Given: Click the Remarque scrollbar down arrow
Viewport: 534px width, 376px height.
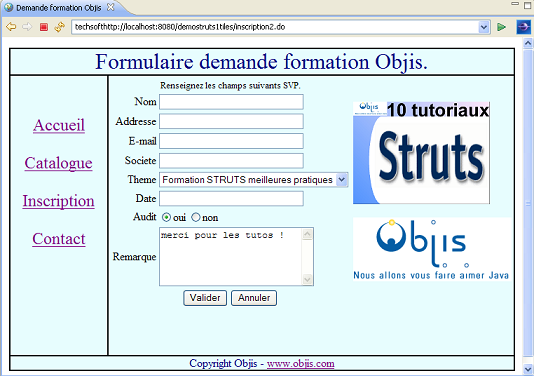Looking at the screenshot, I should (x=307, y=279).
